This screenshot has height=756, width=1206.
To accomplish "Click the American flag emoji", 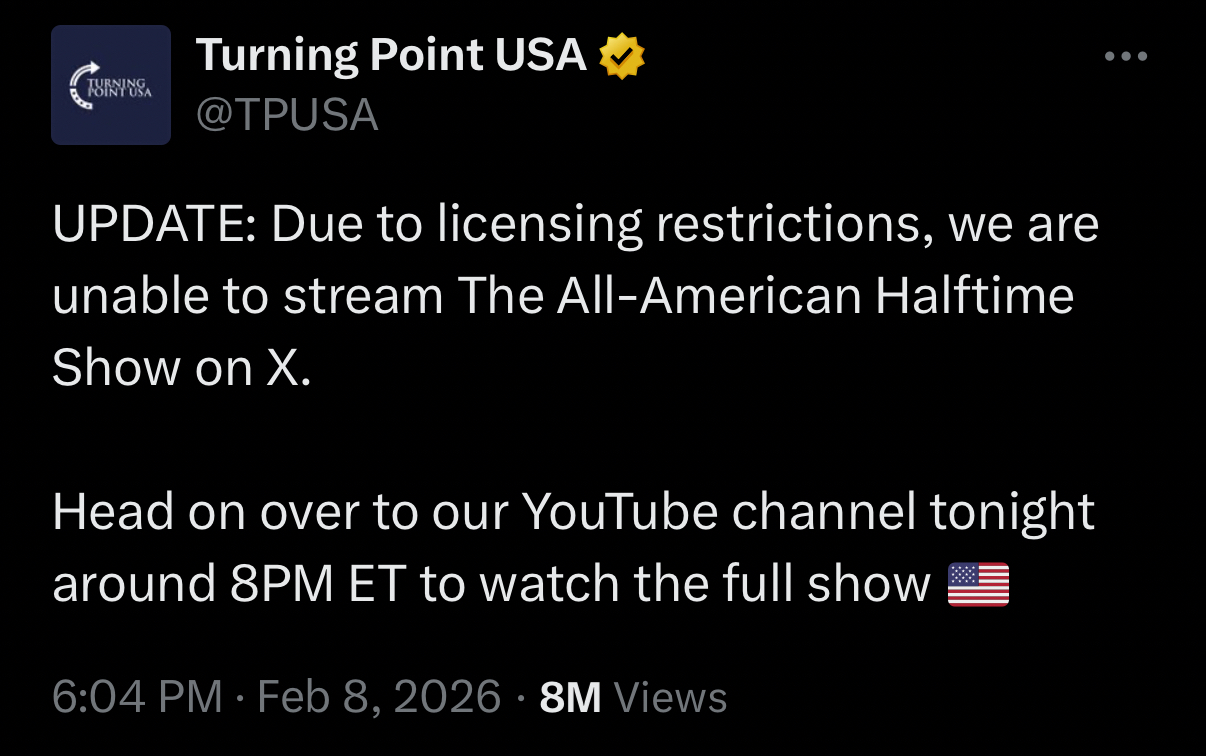I will (977, 584).
